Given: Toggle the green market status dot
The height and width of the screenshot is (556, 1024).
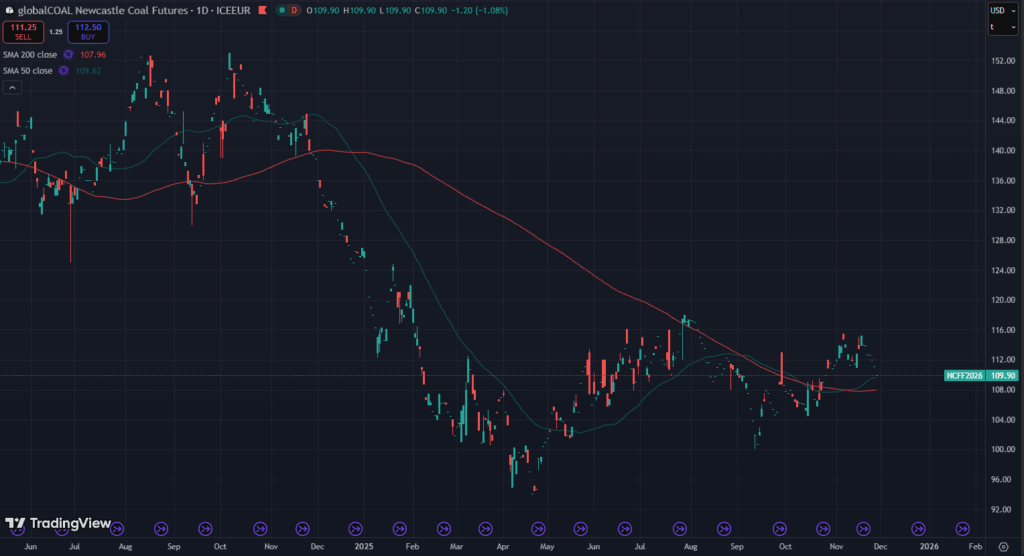Looking at the screenshot, I should 283,10.
